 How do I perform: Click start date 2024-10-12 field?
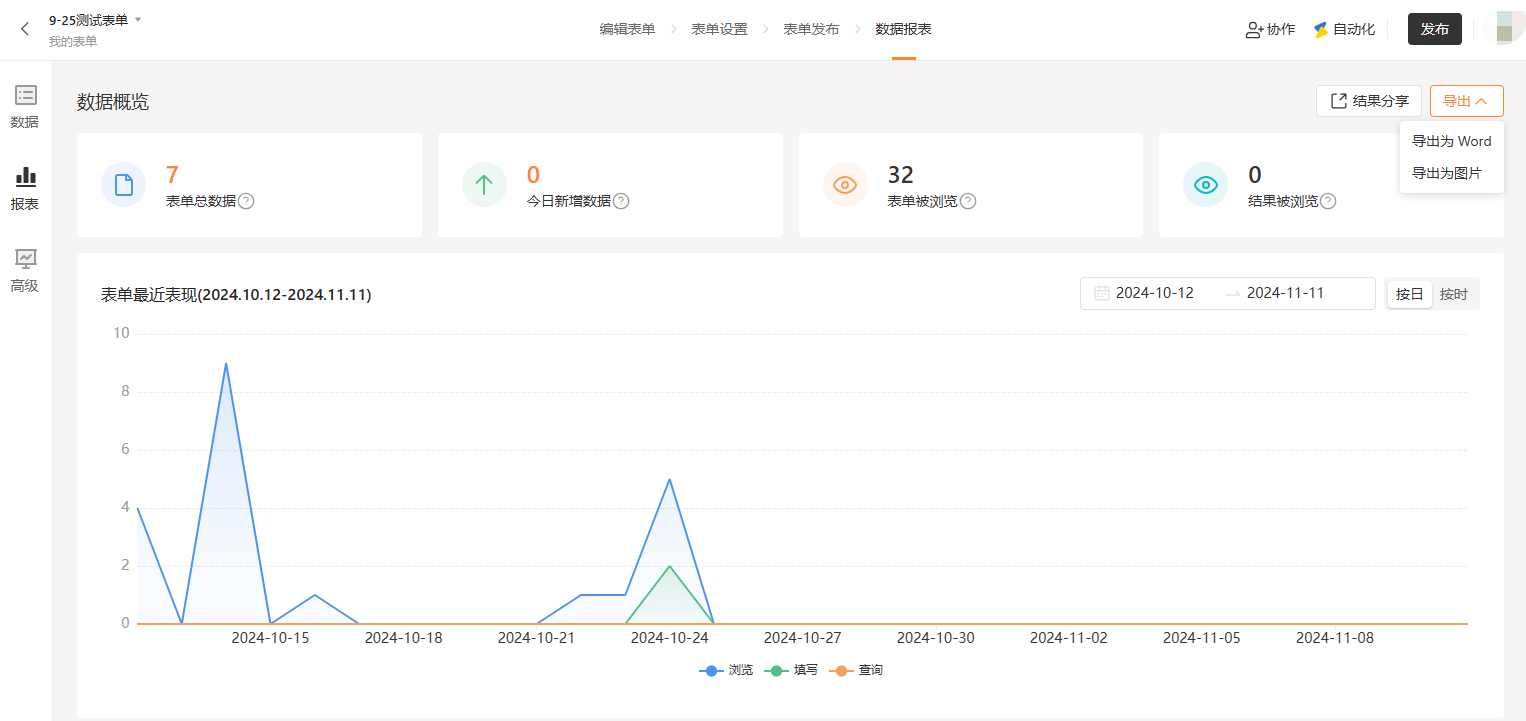[1154, 293]
